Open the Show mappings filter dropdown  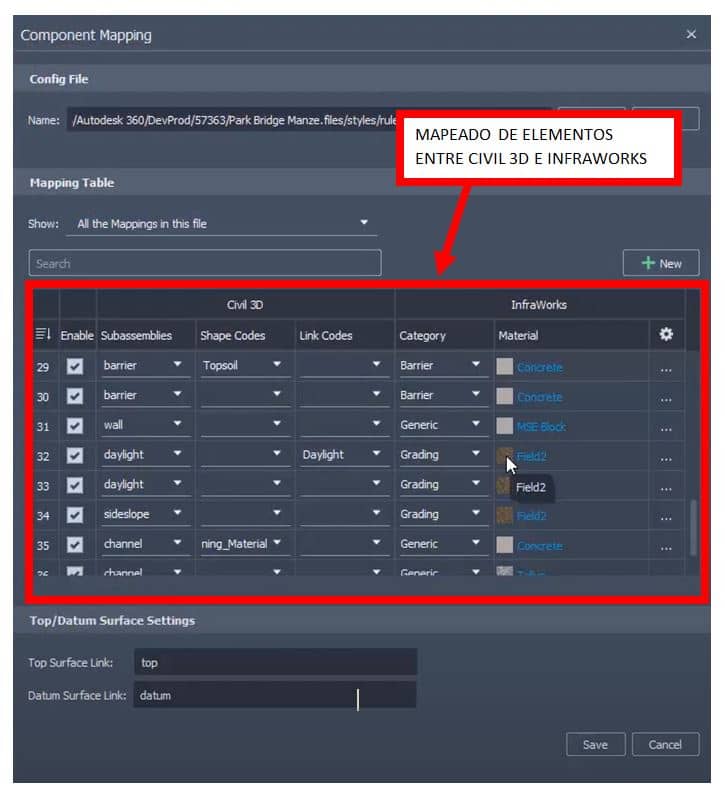coord(222,224)
